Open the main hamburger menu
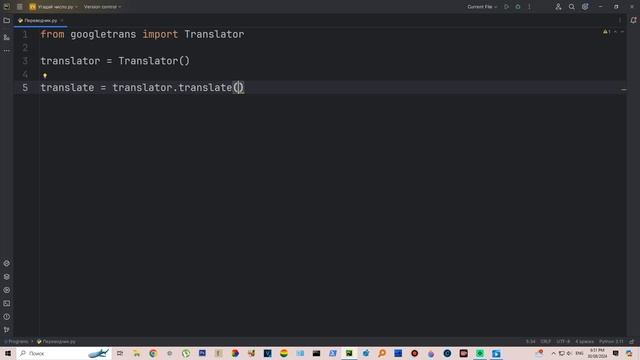640x360 pixels. [20, 7]
